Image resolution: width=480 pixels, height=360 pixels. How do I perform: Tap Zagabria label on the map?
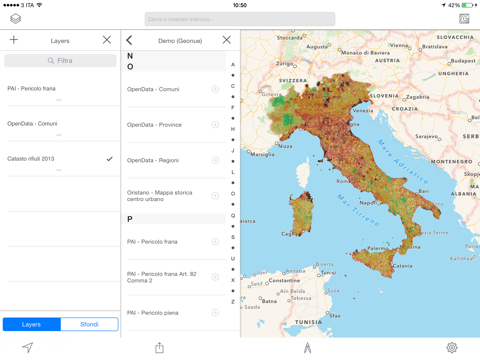[418, 97]
